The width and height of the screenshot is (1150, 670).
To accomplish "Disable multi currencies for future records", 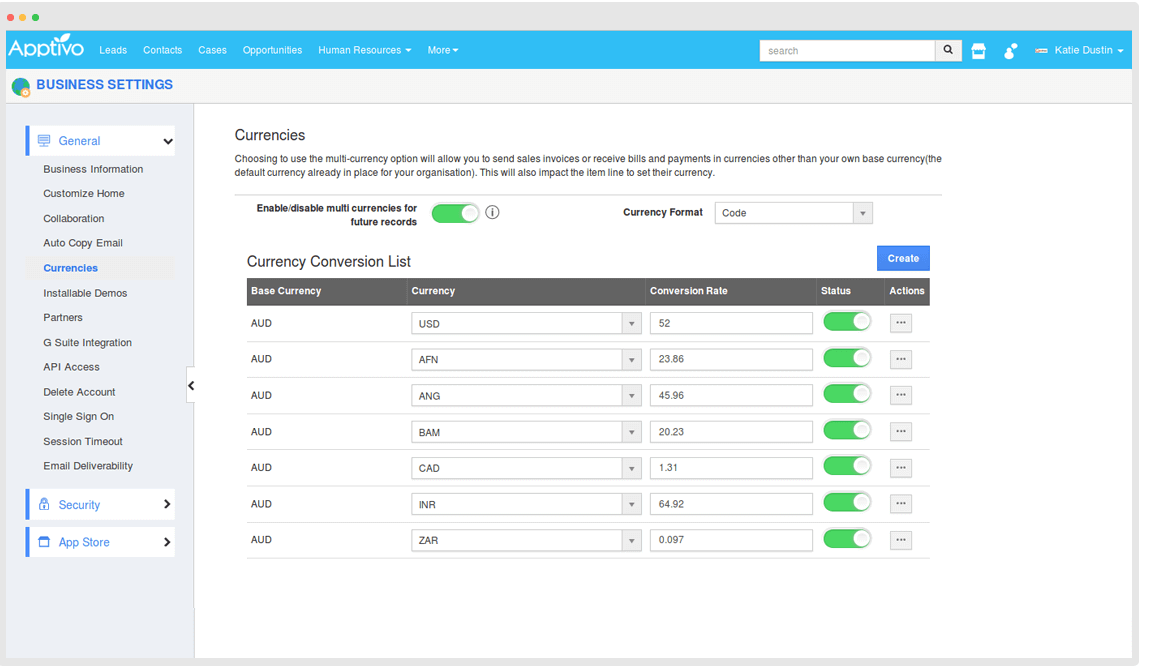I will click(455, 212).
